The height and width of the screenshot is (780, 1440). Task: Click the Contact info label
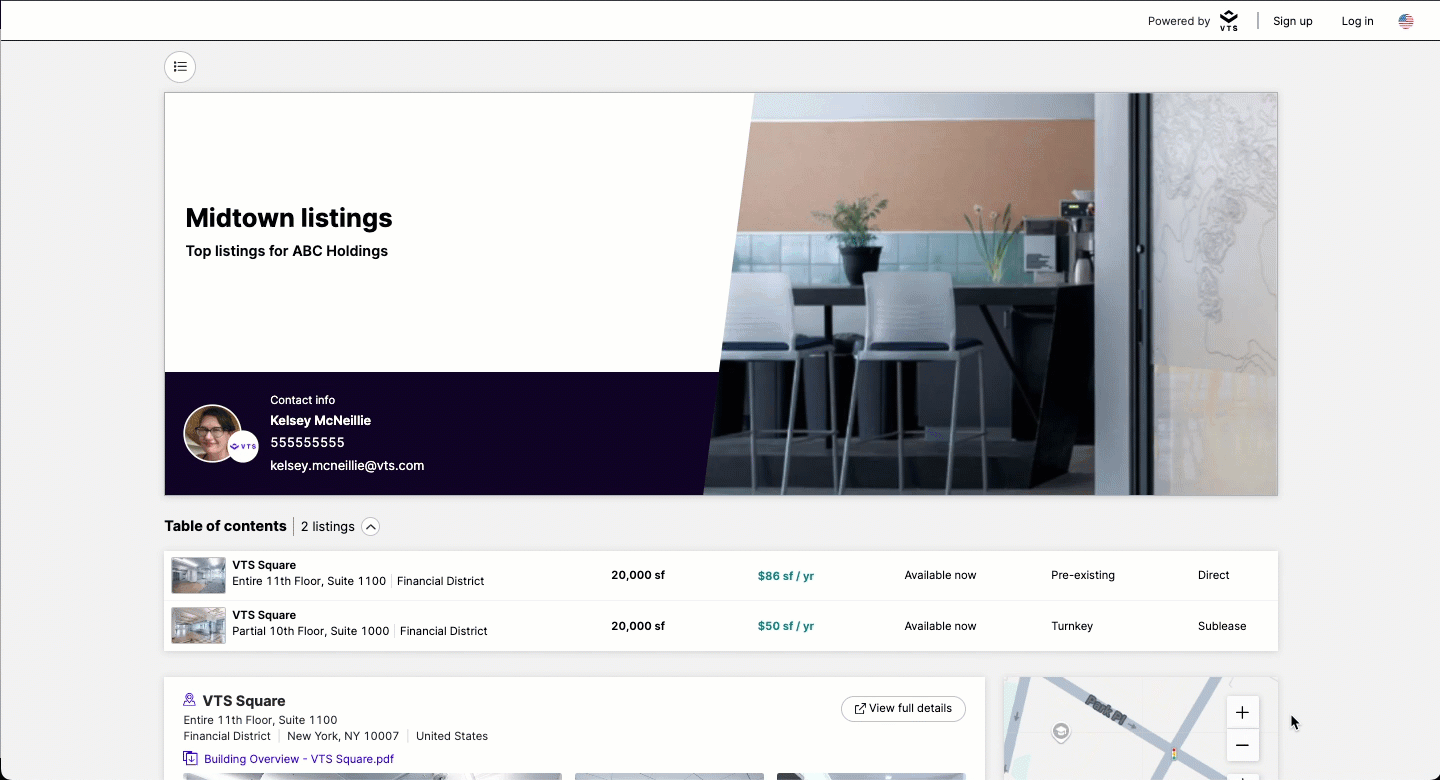[303, 400]
